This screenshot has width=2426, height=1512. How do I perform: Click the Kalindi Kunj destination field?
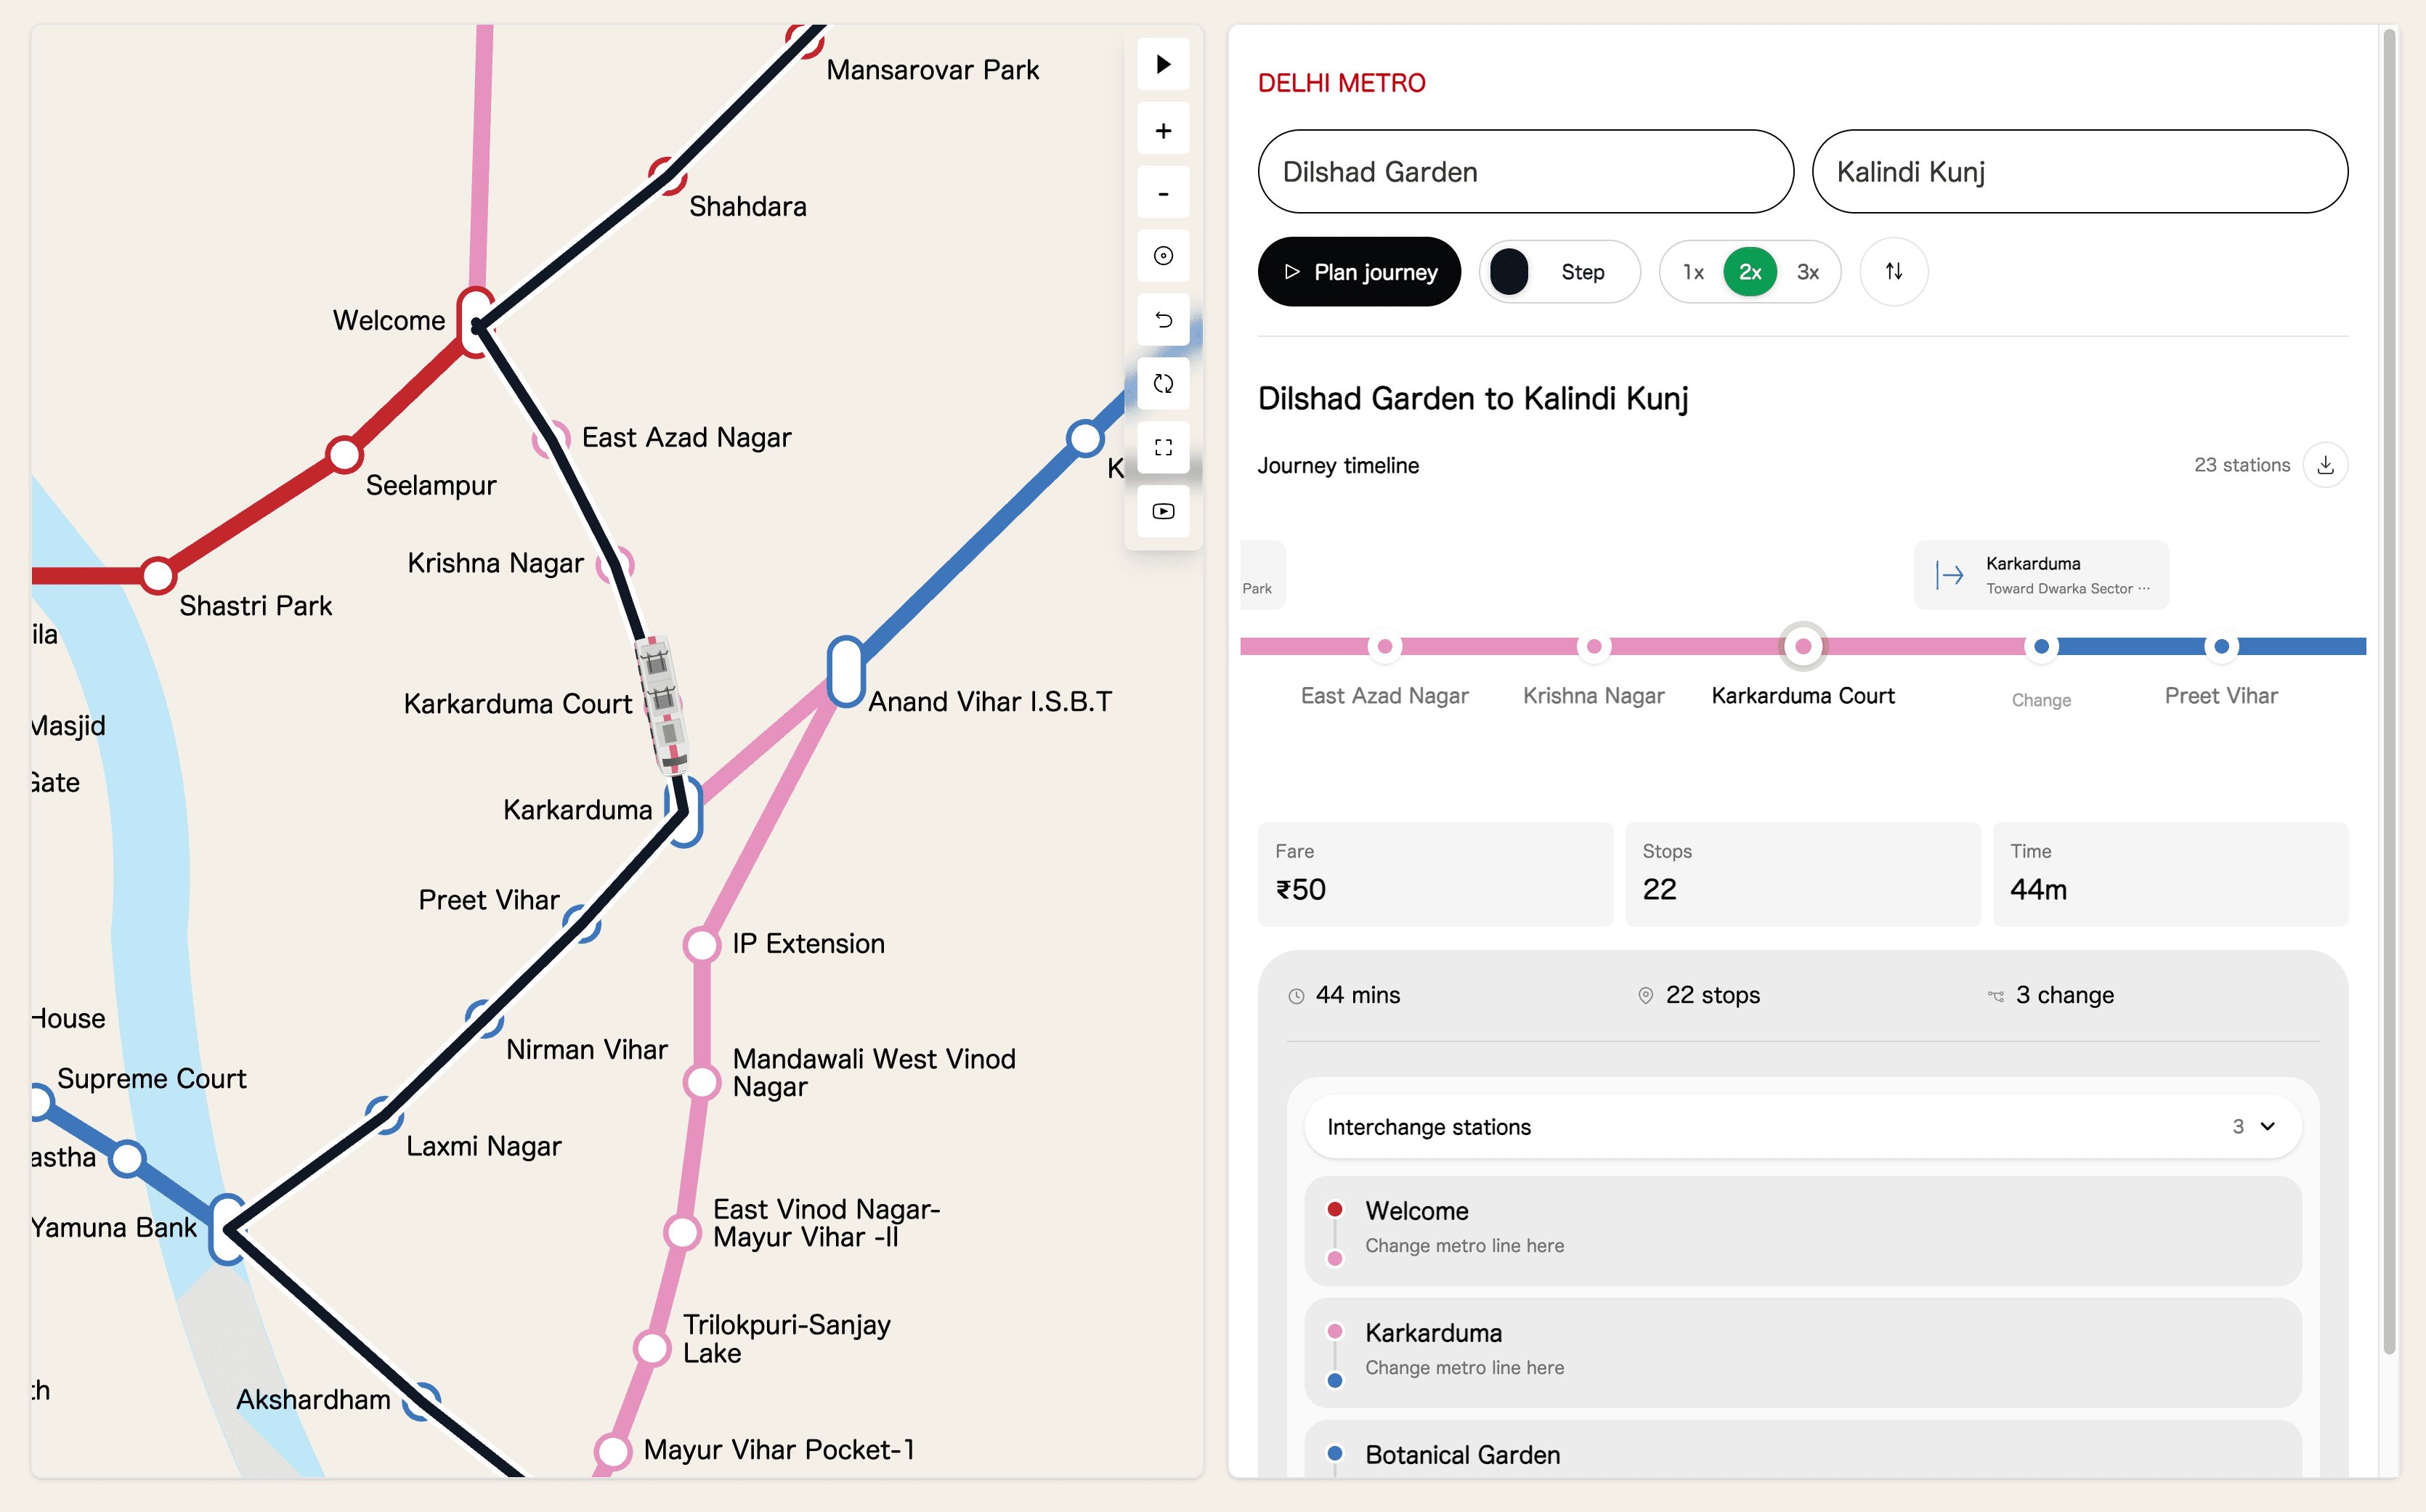click(2080, 172)
